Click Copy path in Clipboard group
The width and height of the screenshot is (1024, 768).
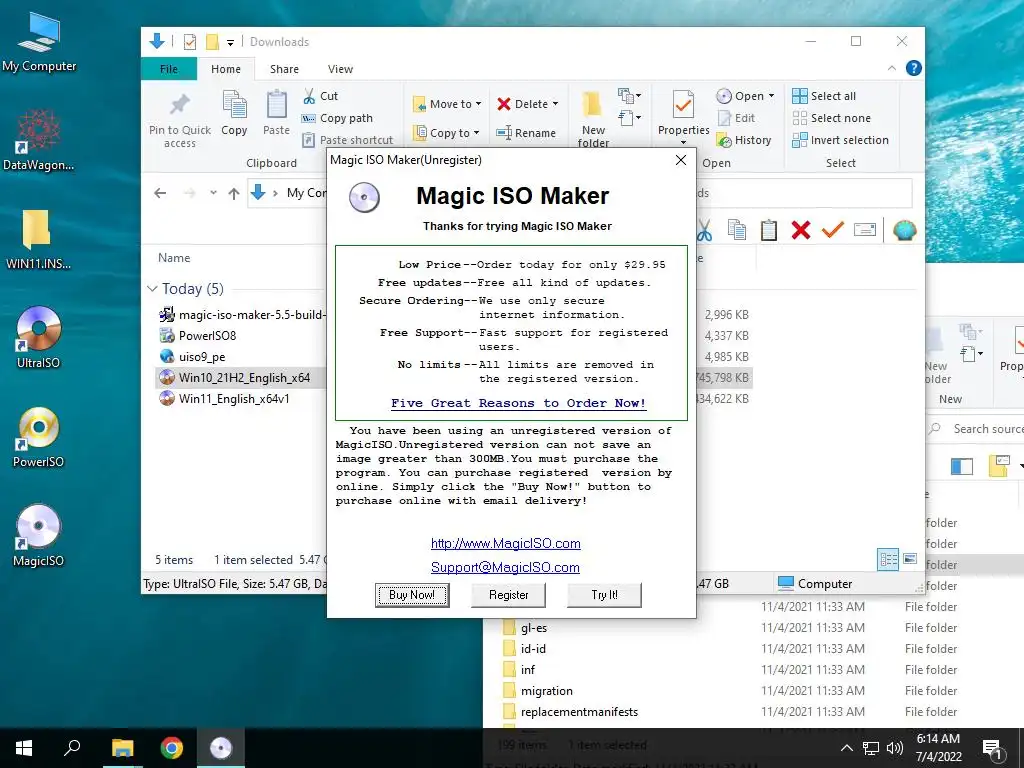point(337,118)
